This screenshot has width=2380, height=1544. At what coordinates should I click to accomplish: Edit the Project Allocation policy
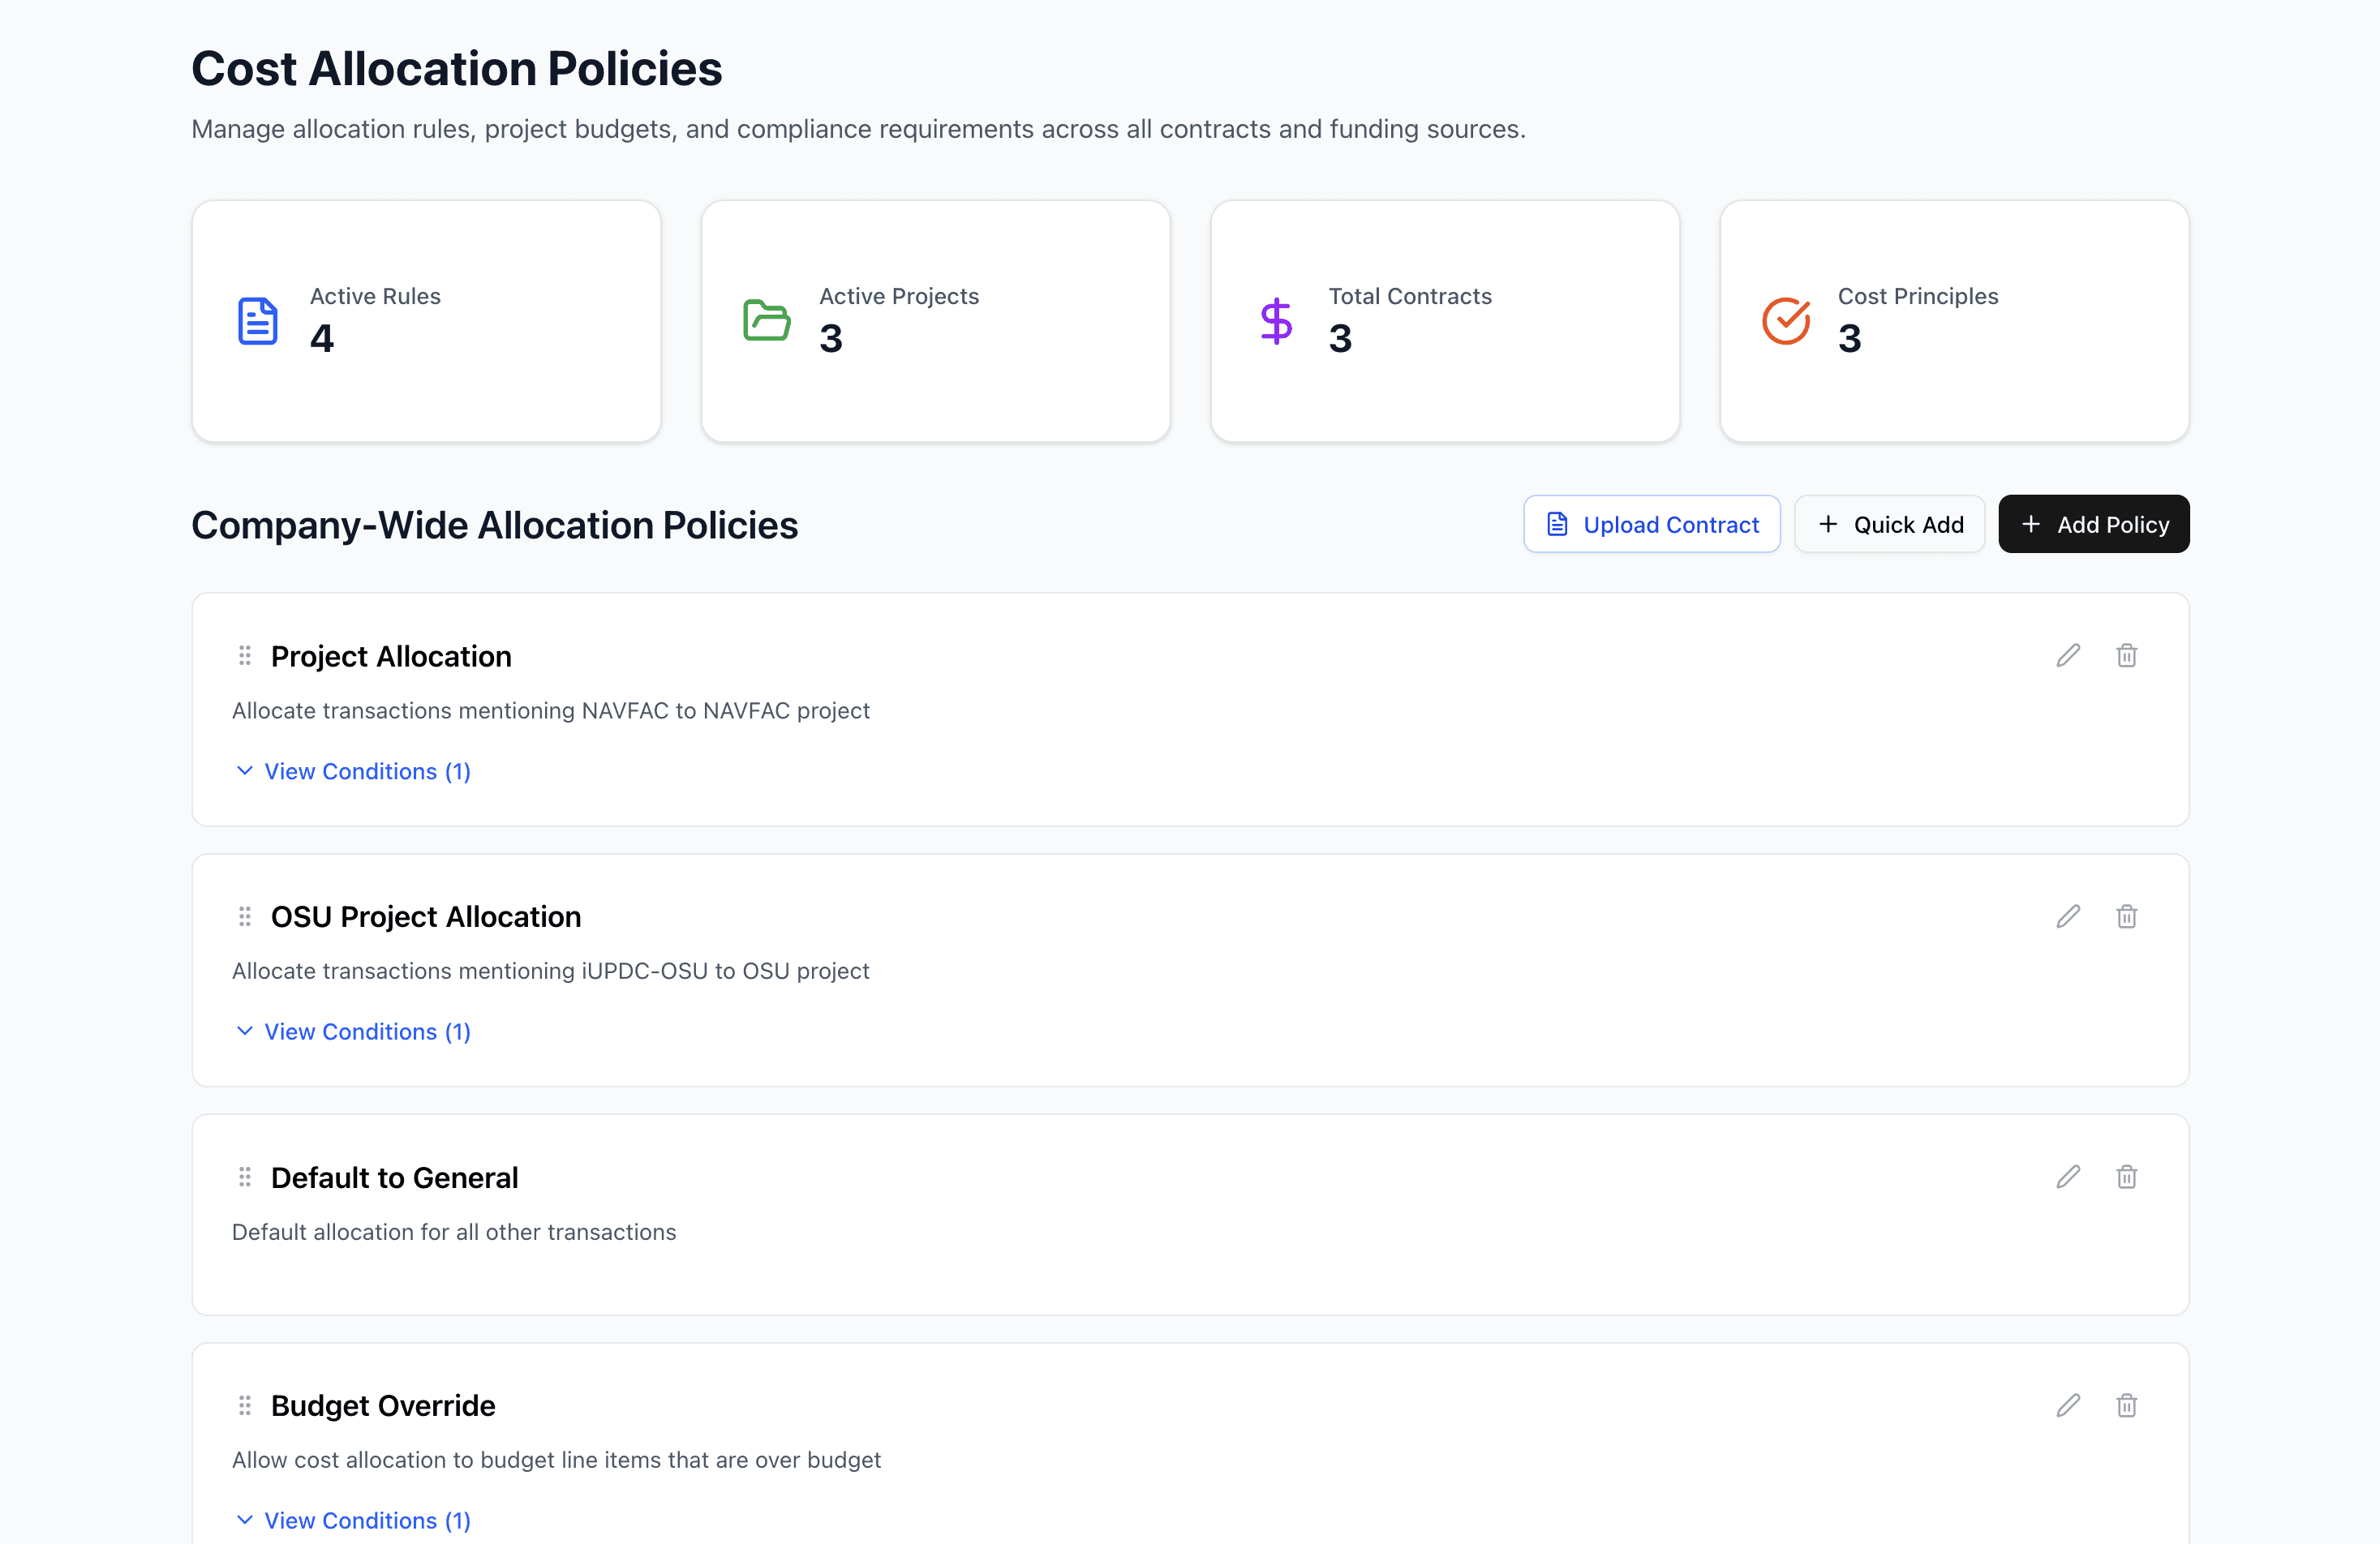pos(2068,656)
